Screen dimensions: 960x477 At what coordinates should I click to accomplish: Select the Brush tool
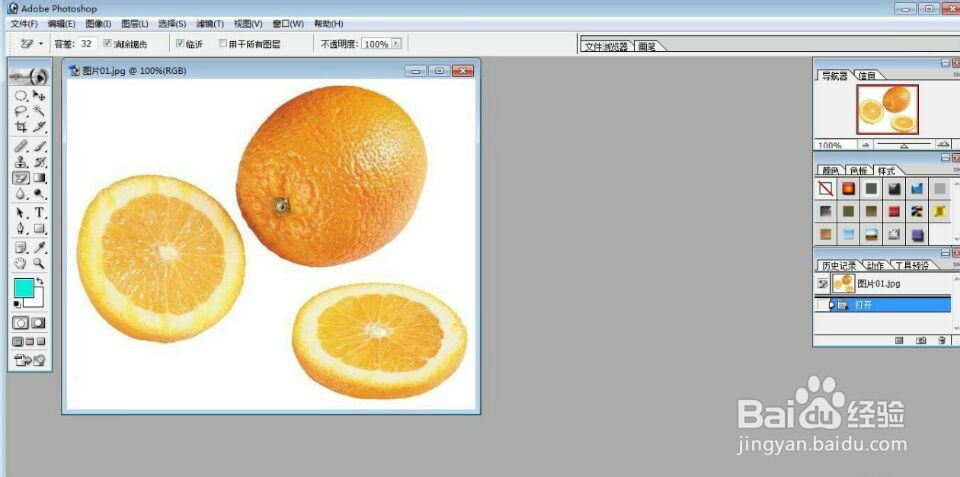(39, 146)
